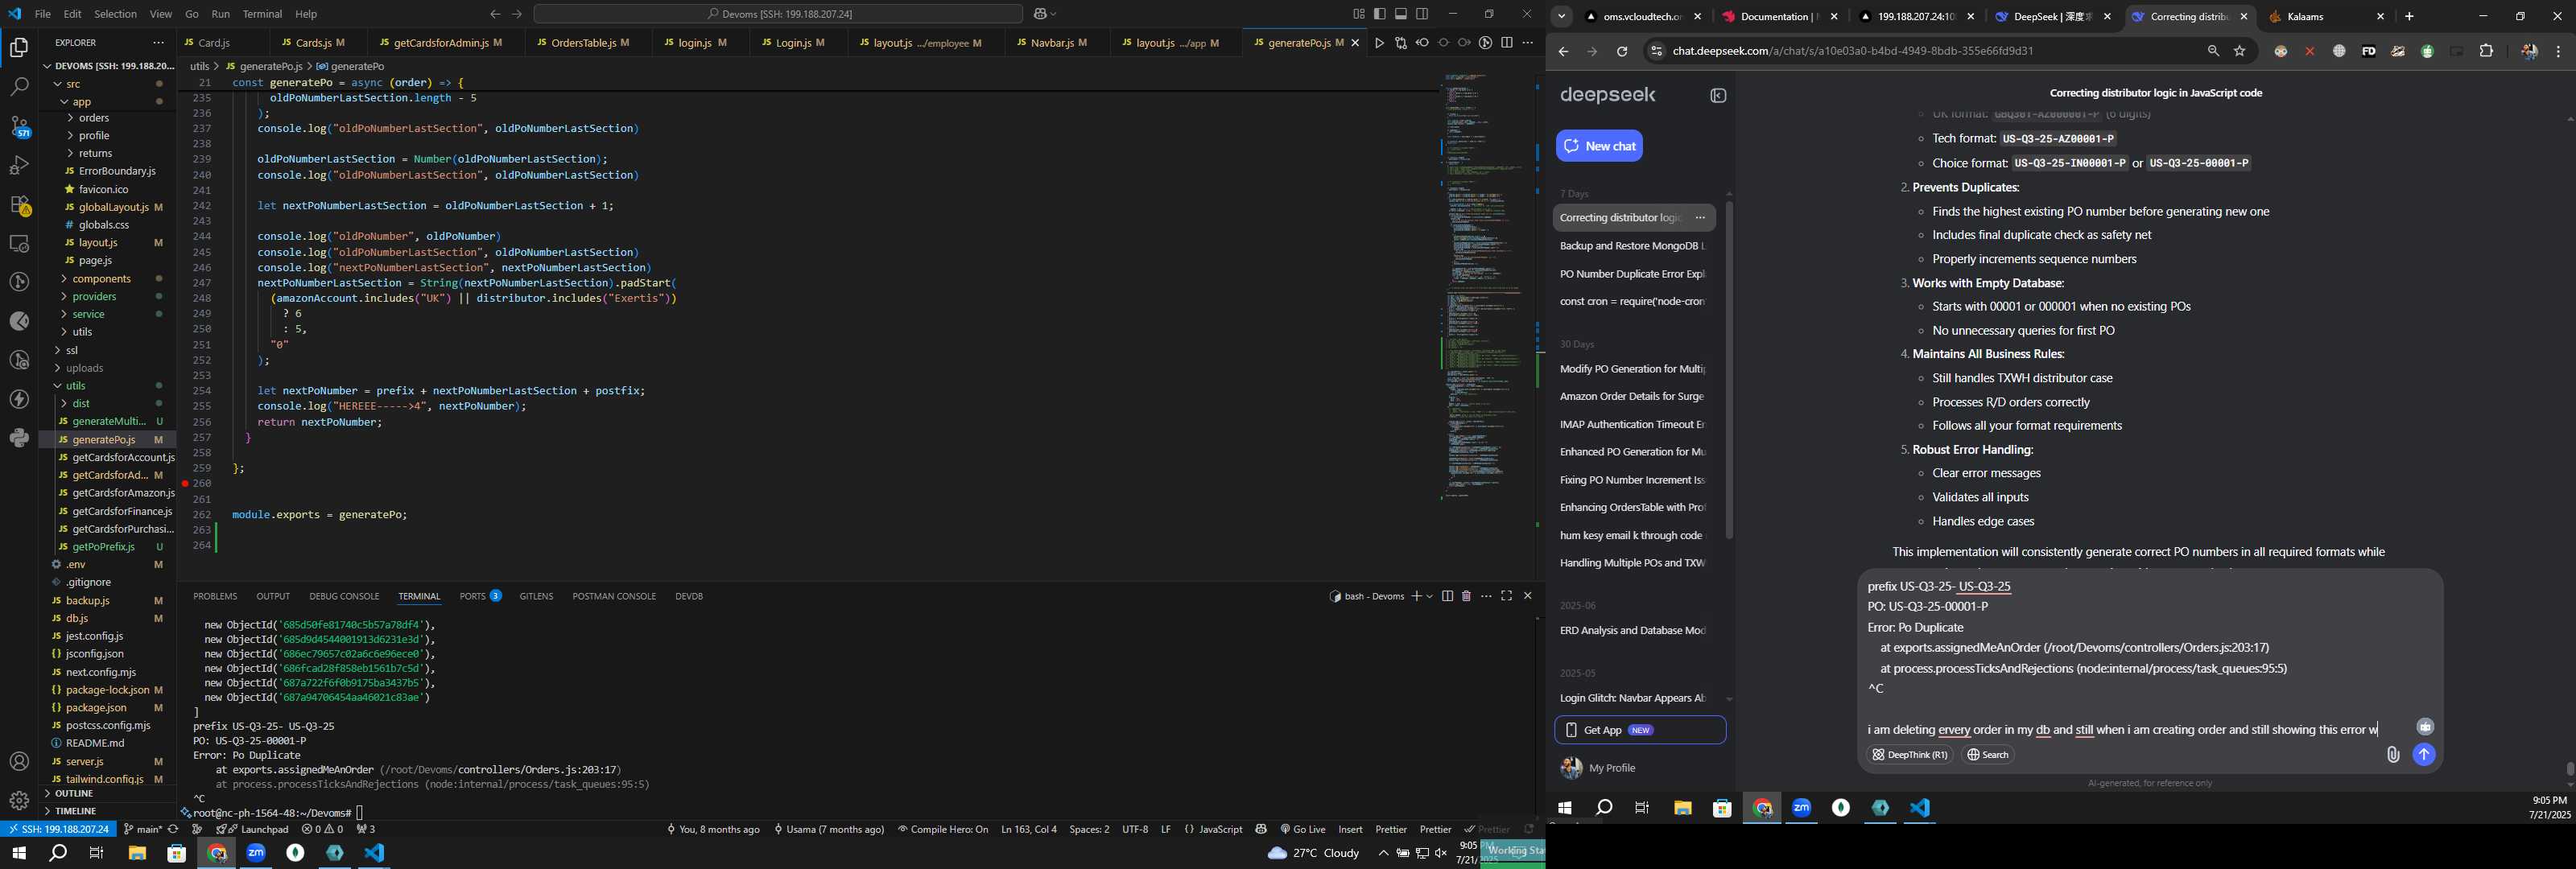Screen dimensions: 2576x869
Task: Reload the DeepSeek page
Action: (1622, 51)
